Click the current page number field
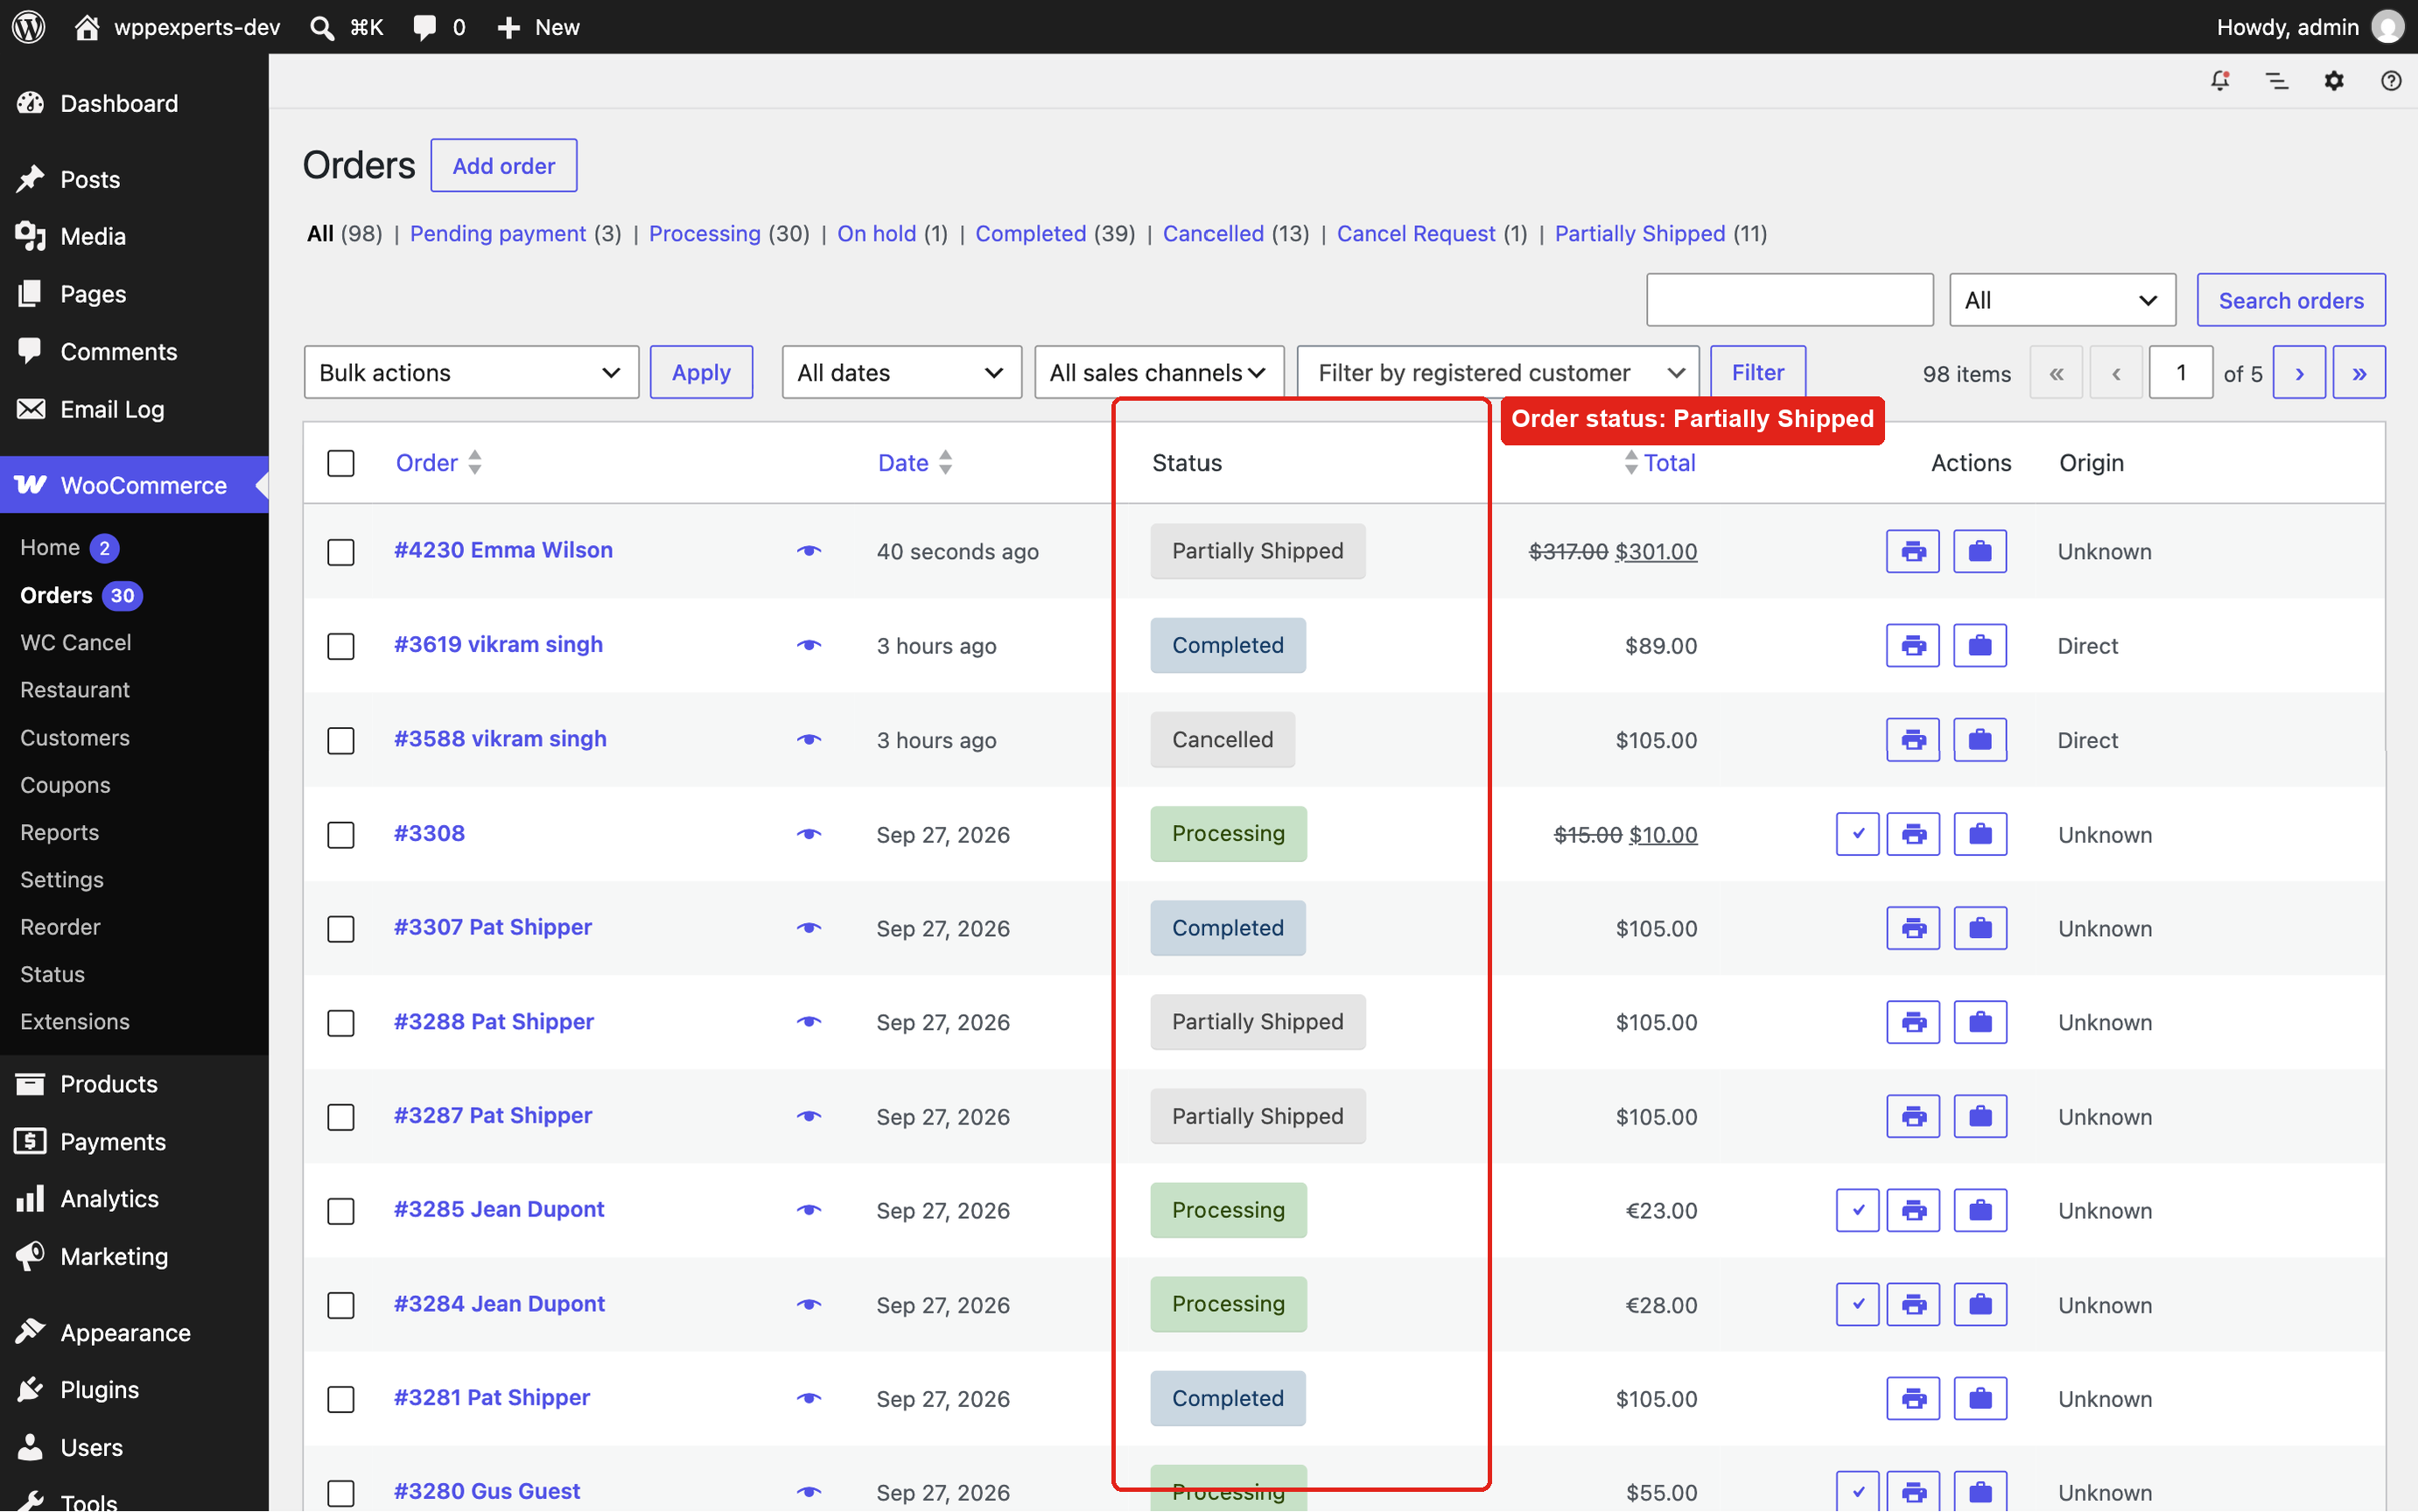Viewport: 2418px width, 1512px height. coord(2180,373)
